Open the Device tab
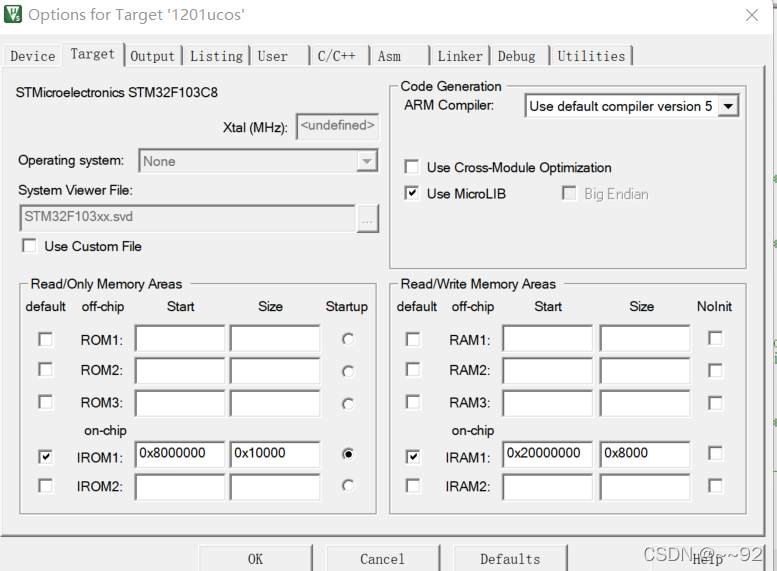 click(x=33, y=56)
